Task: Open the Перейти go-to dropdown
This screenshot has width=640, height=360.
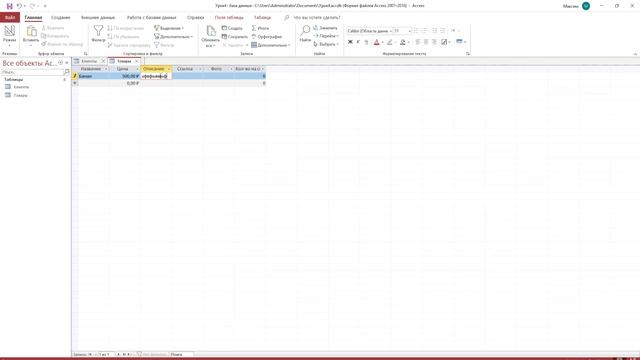Action: pos(326,36)
